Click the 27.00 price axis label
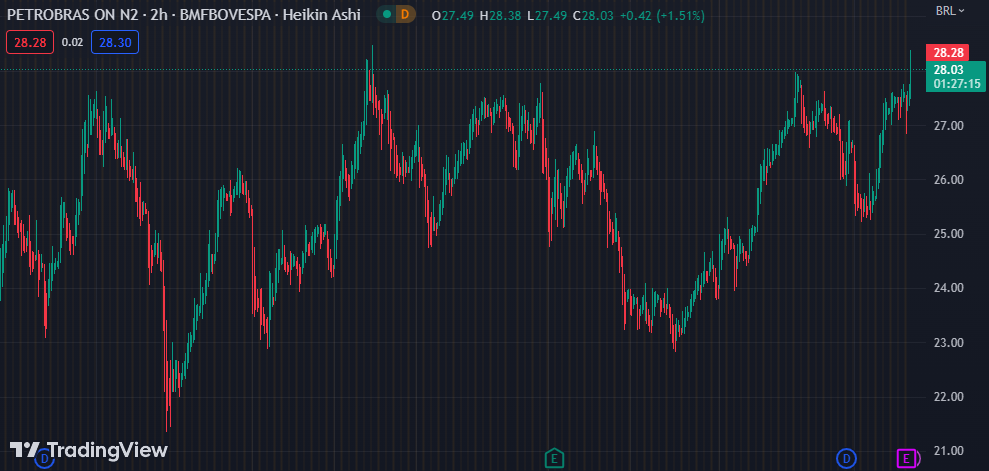 (x=948, y=125)
